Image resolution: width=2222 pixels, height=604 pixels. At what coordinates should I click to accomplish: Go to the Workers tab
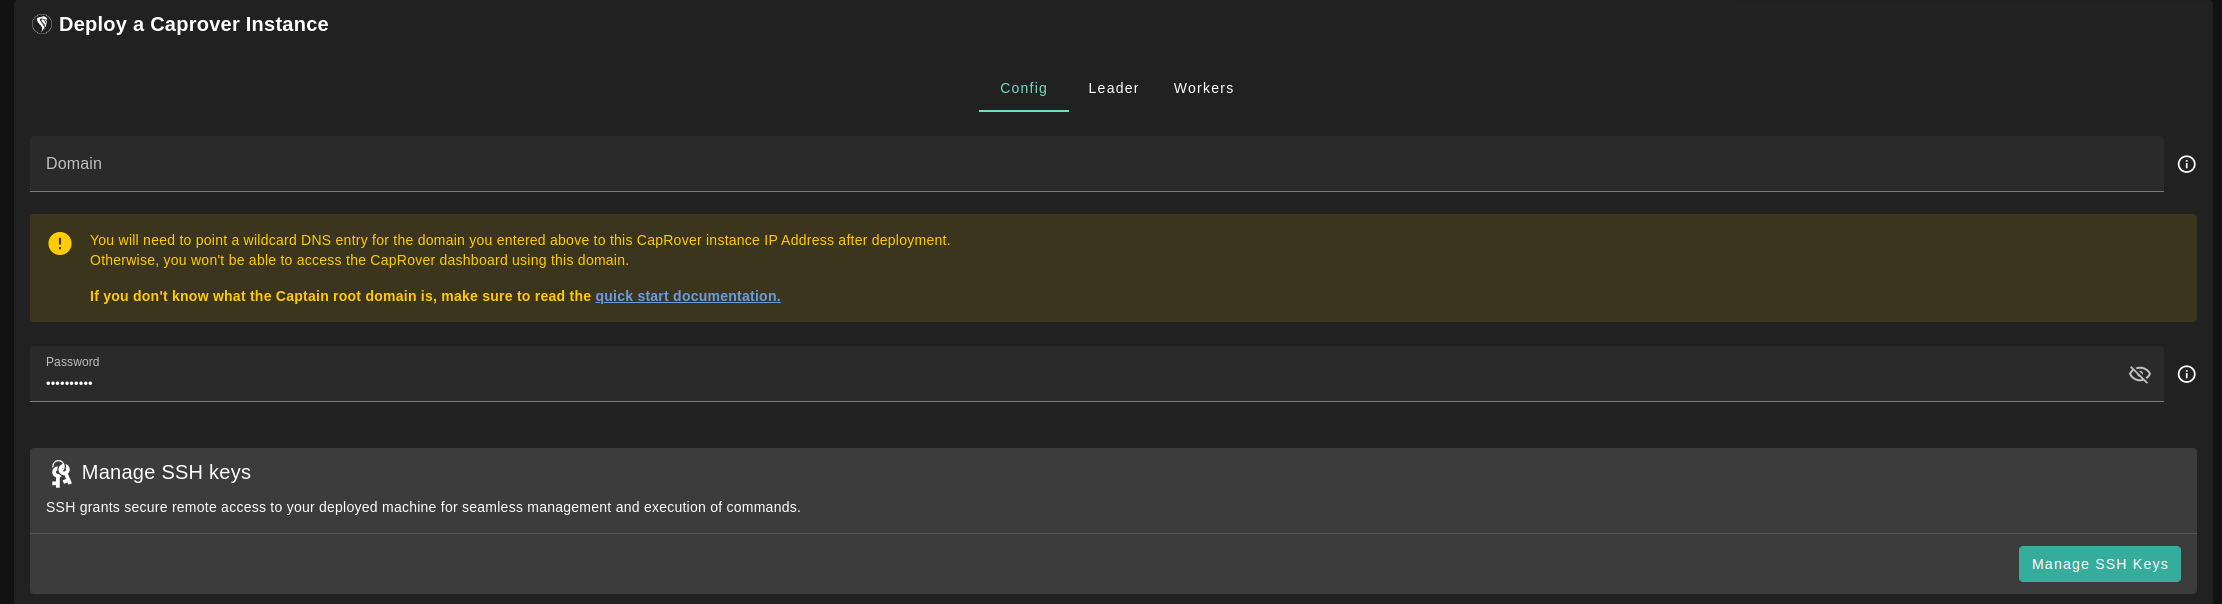pos(1203,88)
